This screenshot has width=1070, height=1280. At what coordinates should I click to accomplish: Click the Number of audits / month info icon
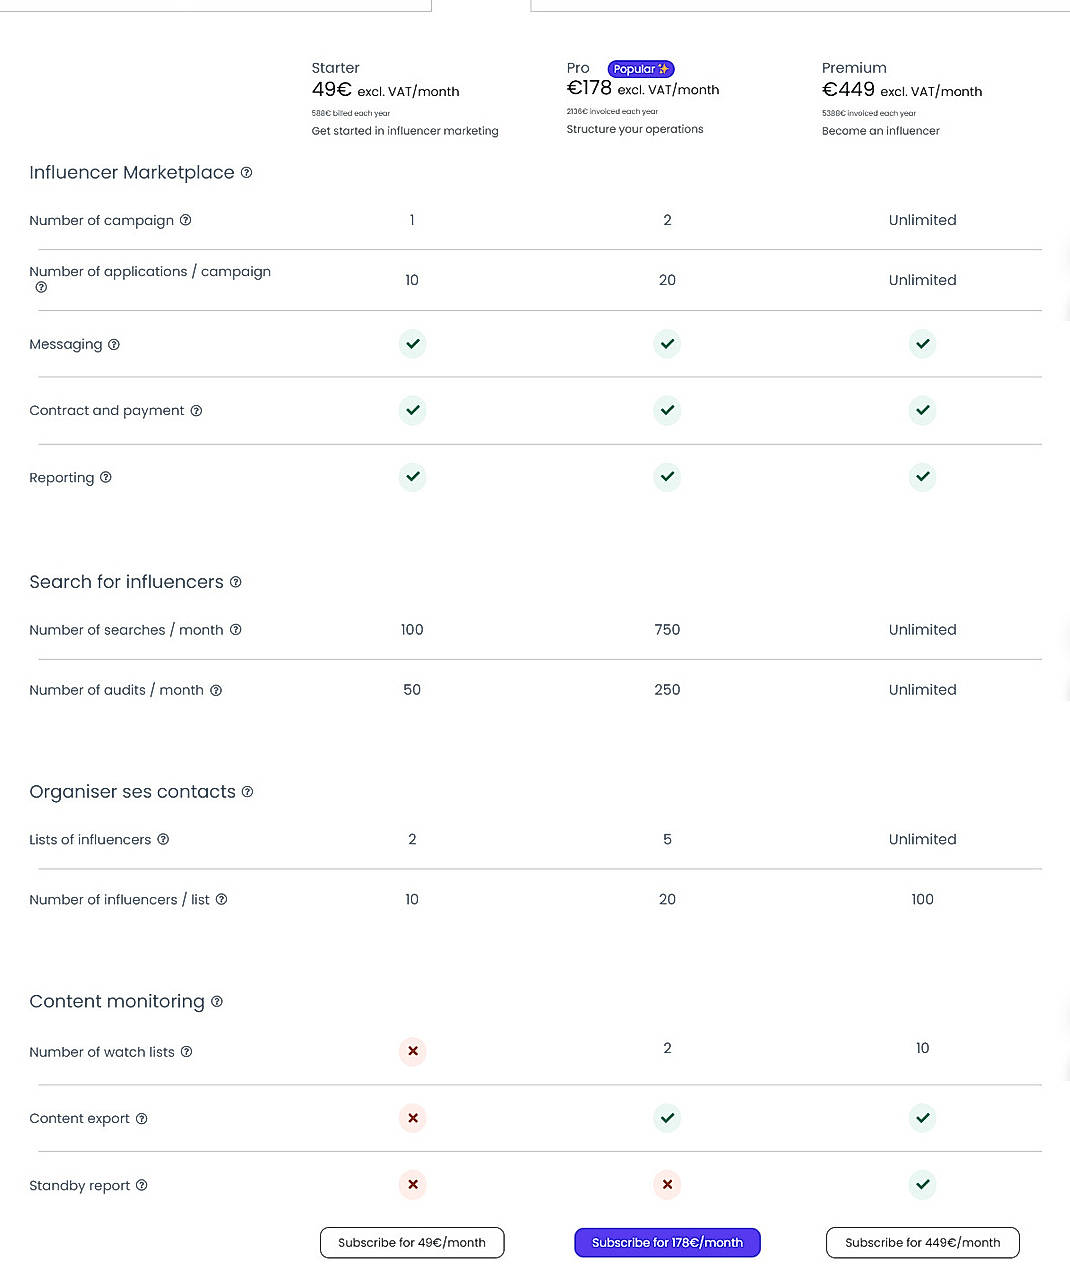(216, 690)
